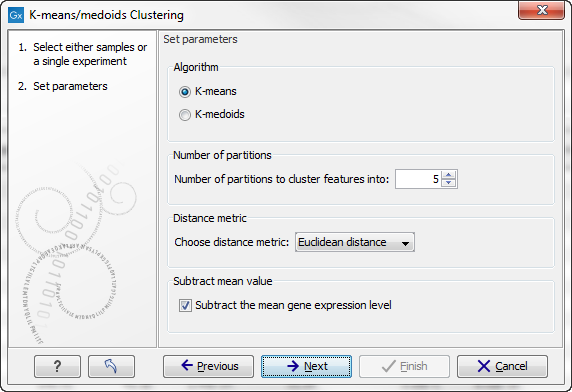The height and width of the screenshot is (392, 572).
Task: Proceed with the Next button
Action: pyautogui.click(x=306, y=366)
